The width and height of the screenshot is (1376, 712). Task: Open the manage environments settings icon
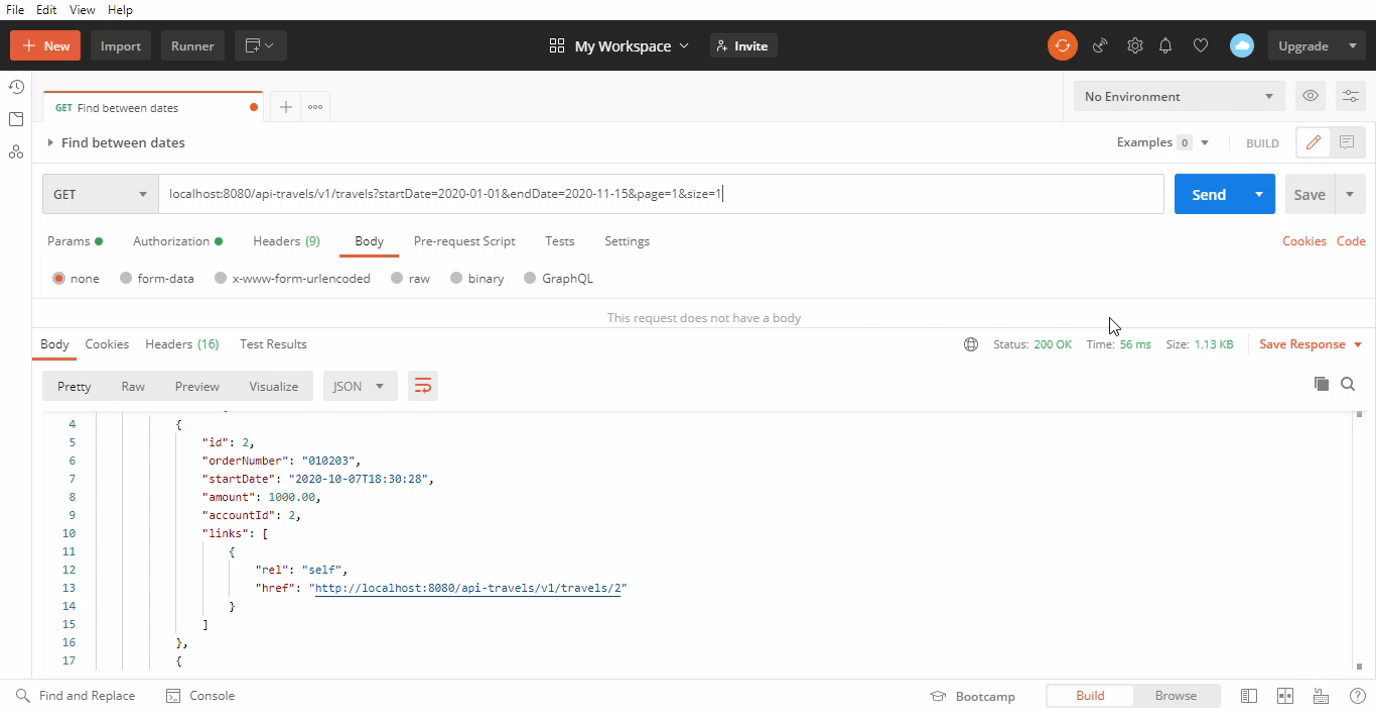click(x=1350, y=96)
